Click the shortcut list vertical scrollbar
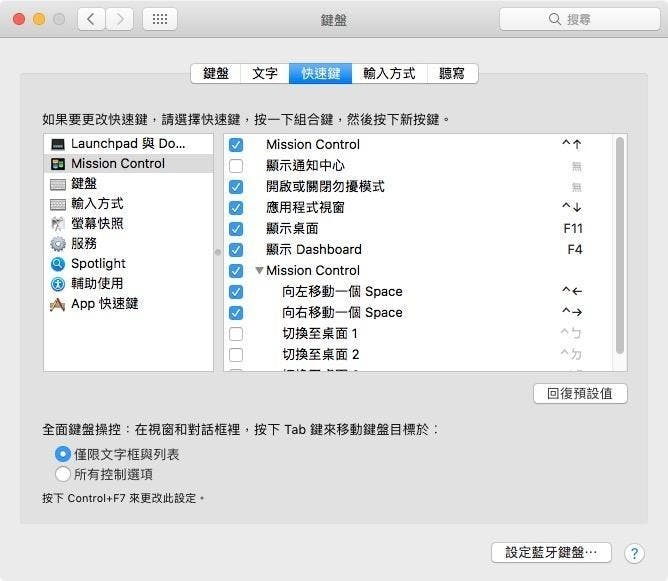 620,245
